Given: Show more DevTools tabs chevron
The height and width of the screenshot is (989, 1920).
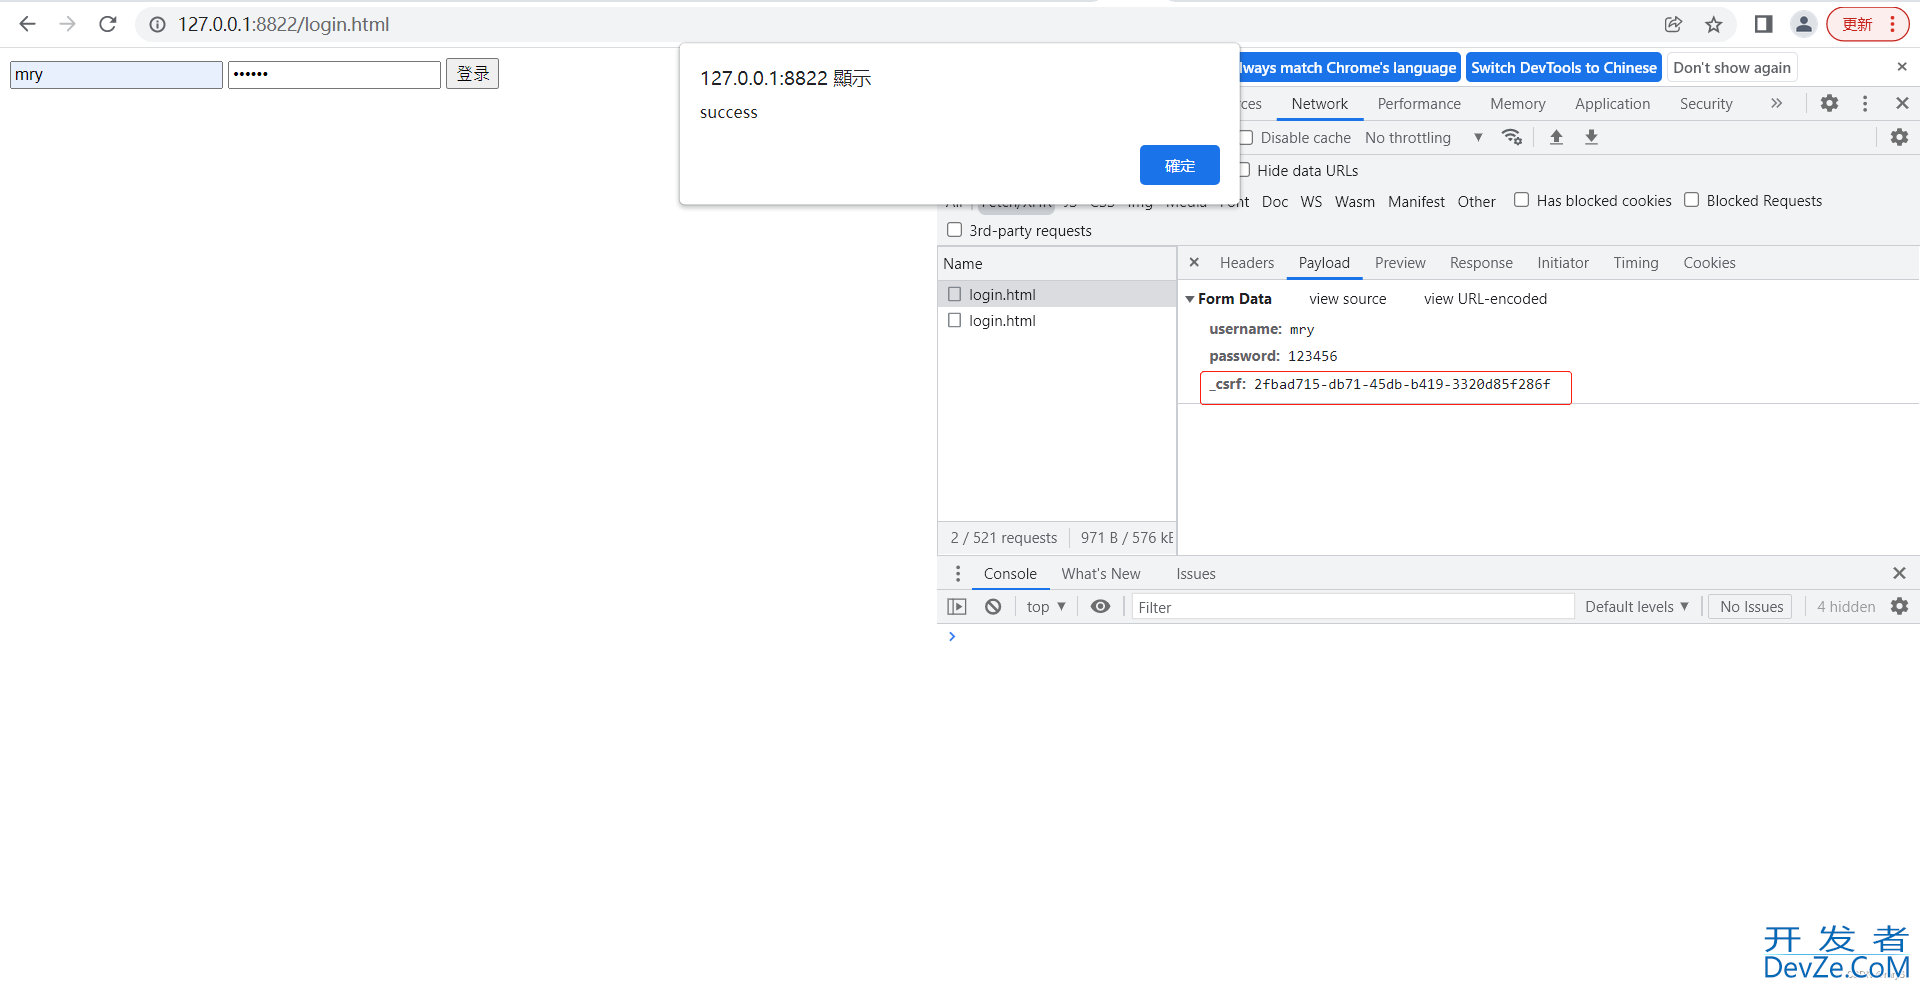Looking at the screenshot, I should [1776, 103].
